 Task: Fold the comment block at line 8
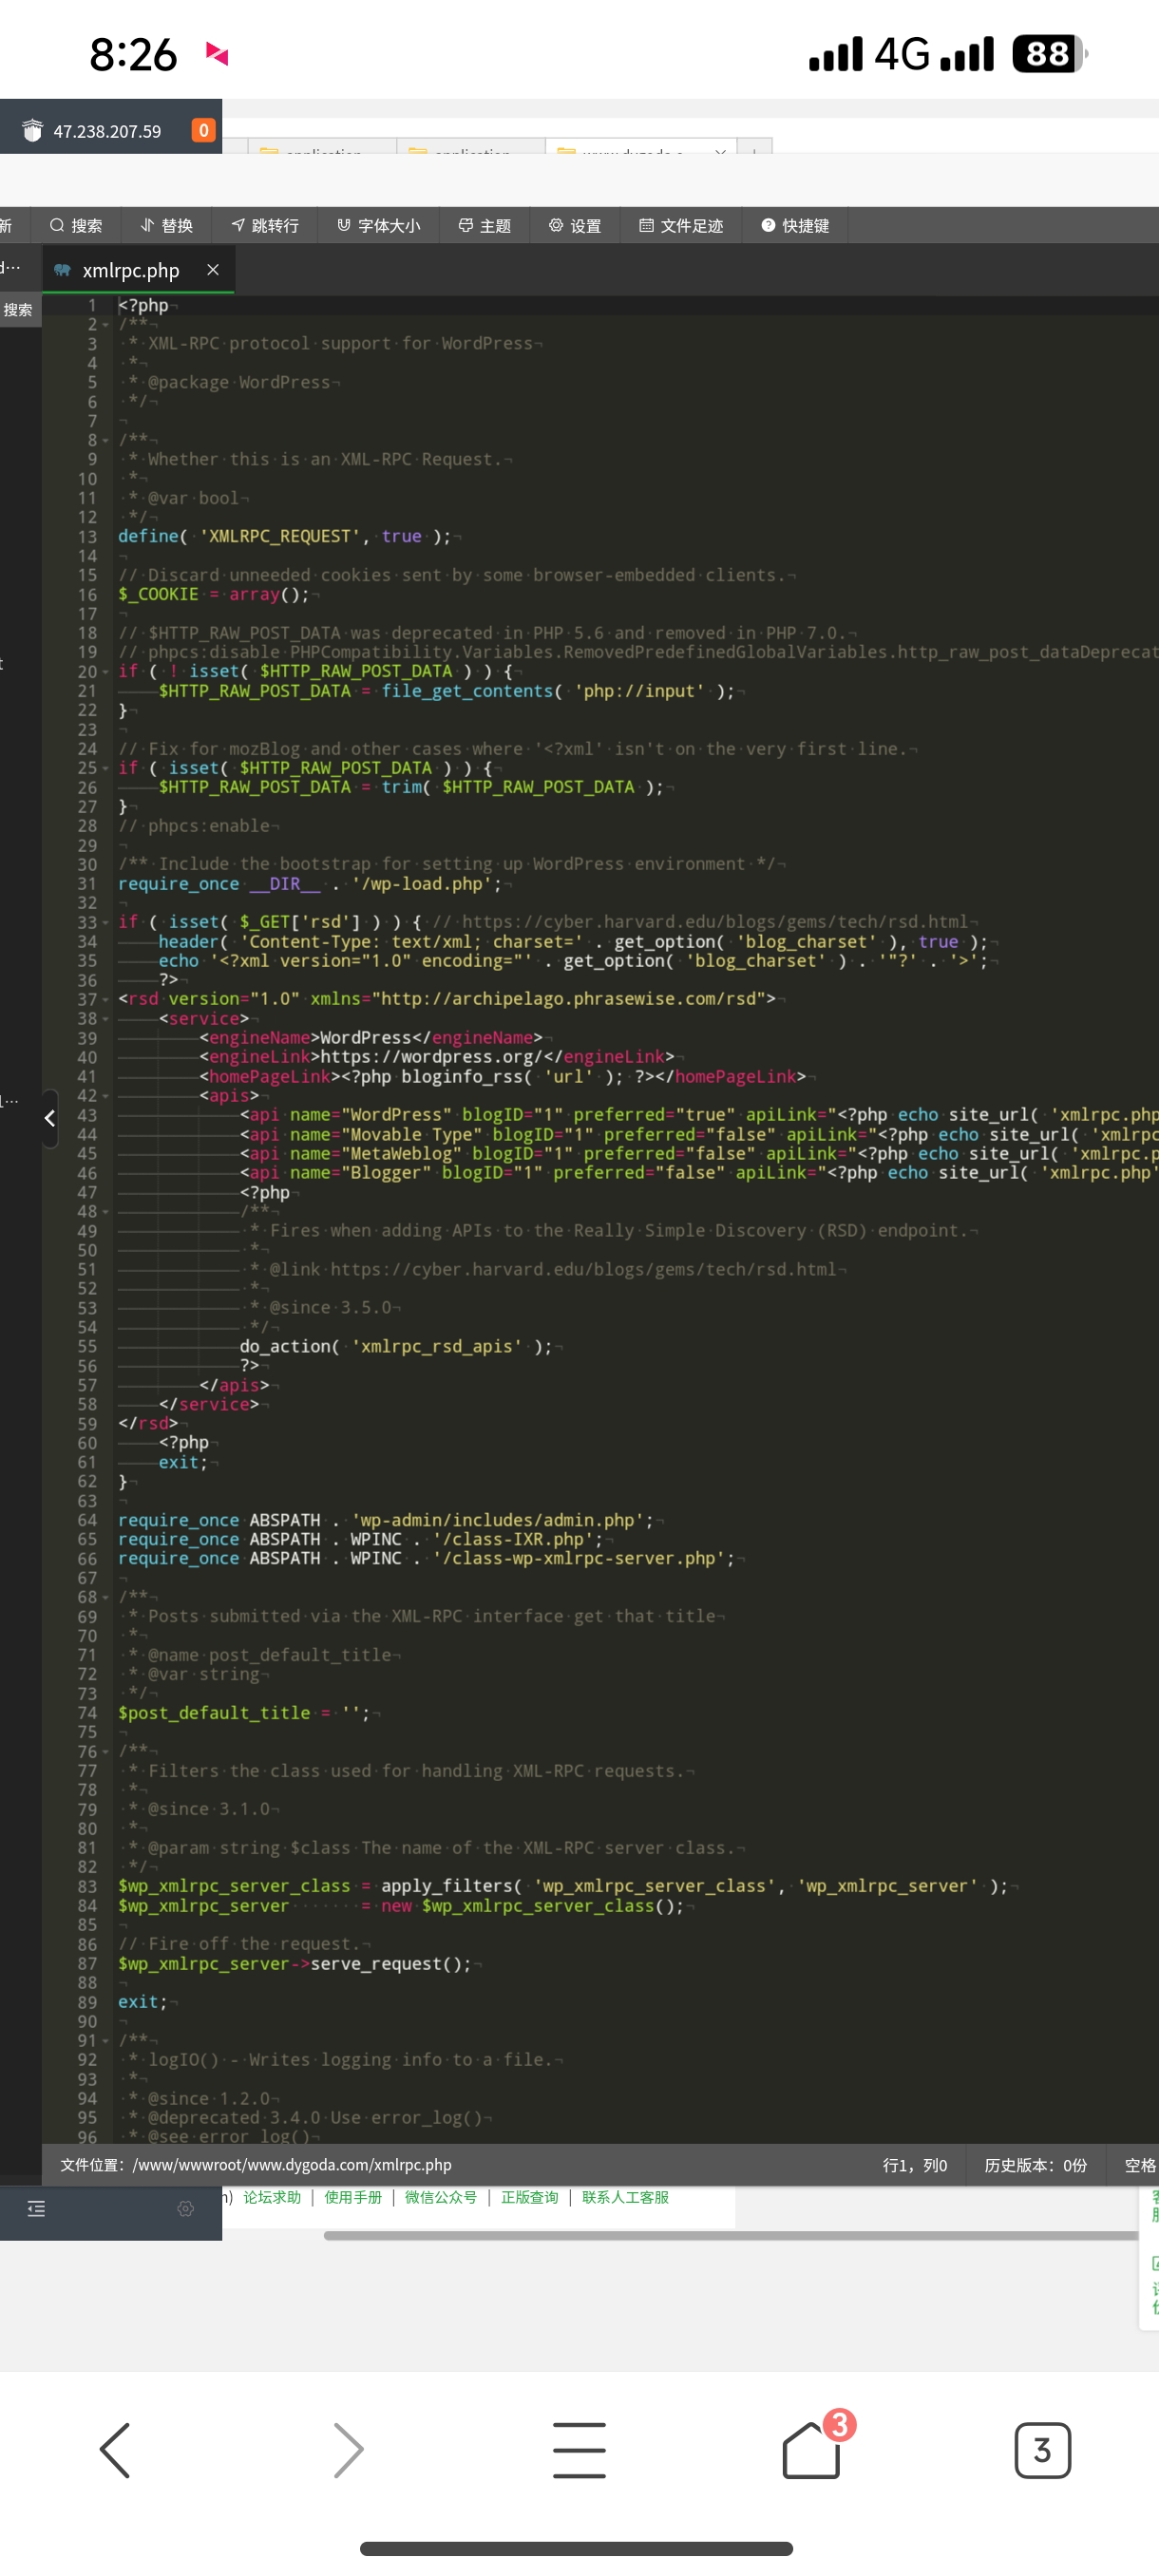coord(105,441)
